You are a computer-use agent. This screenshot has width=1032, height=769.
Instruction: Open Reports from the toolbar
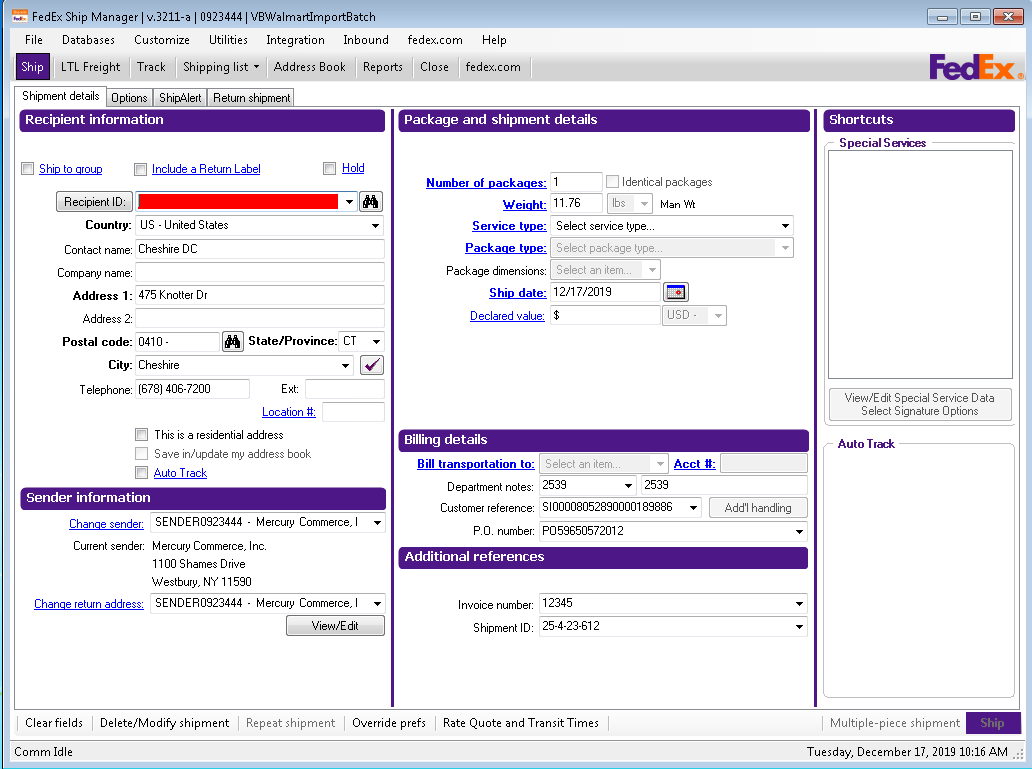click(382, 66)
